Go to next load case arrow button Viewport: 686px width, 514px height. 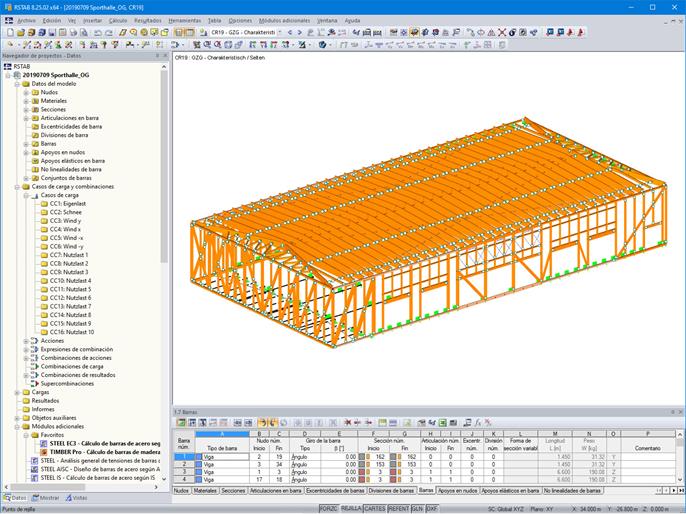pyautogui.click(x=300, y=32)
